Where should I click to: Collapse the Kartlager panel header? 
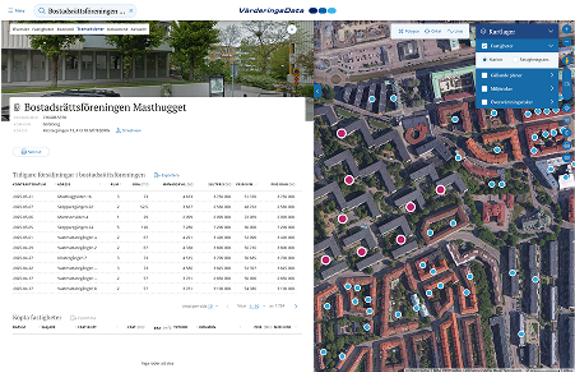click(517, 32)
